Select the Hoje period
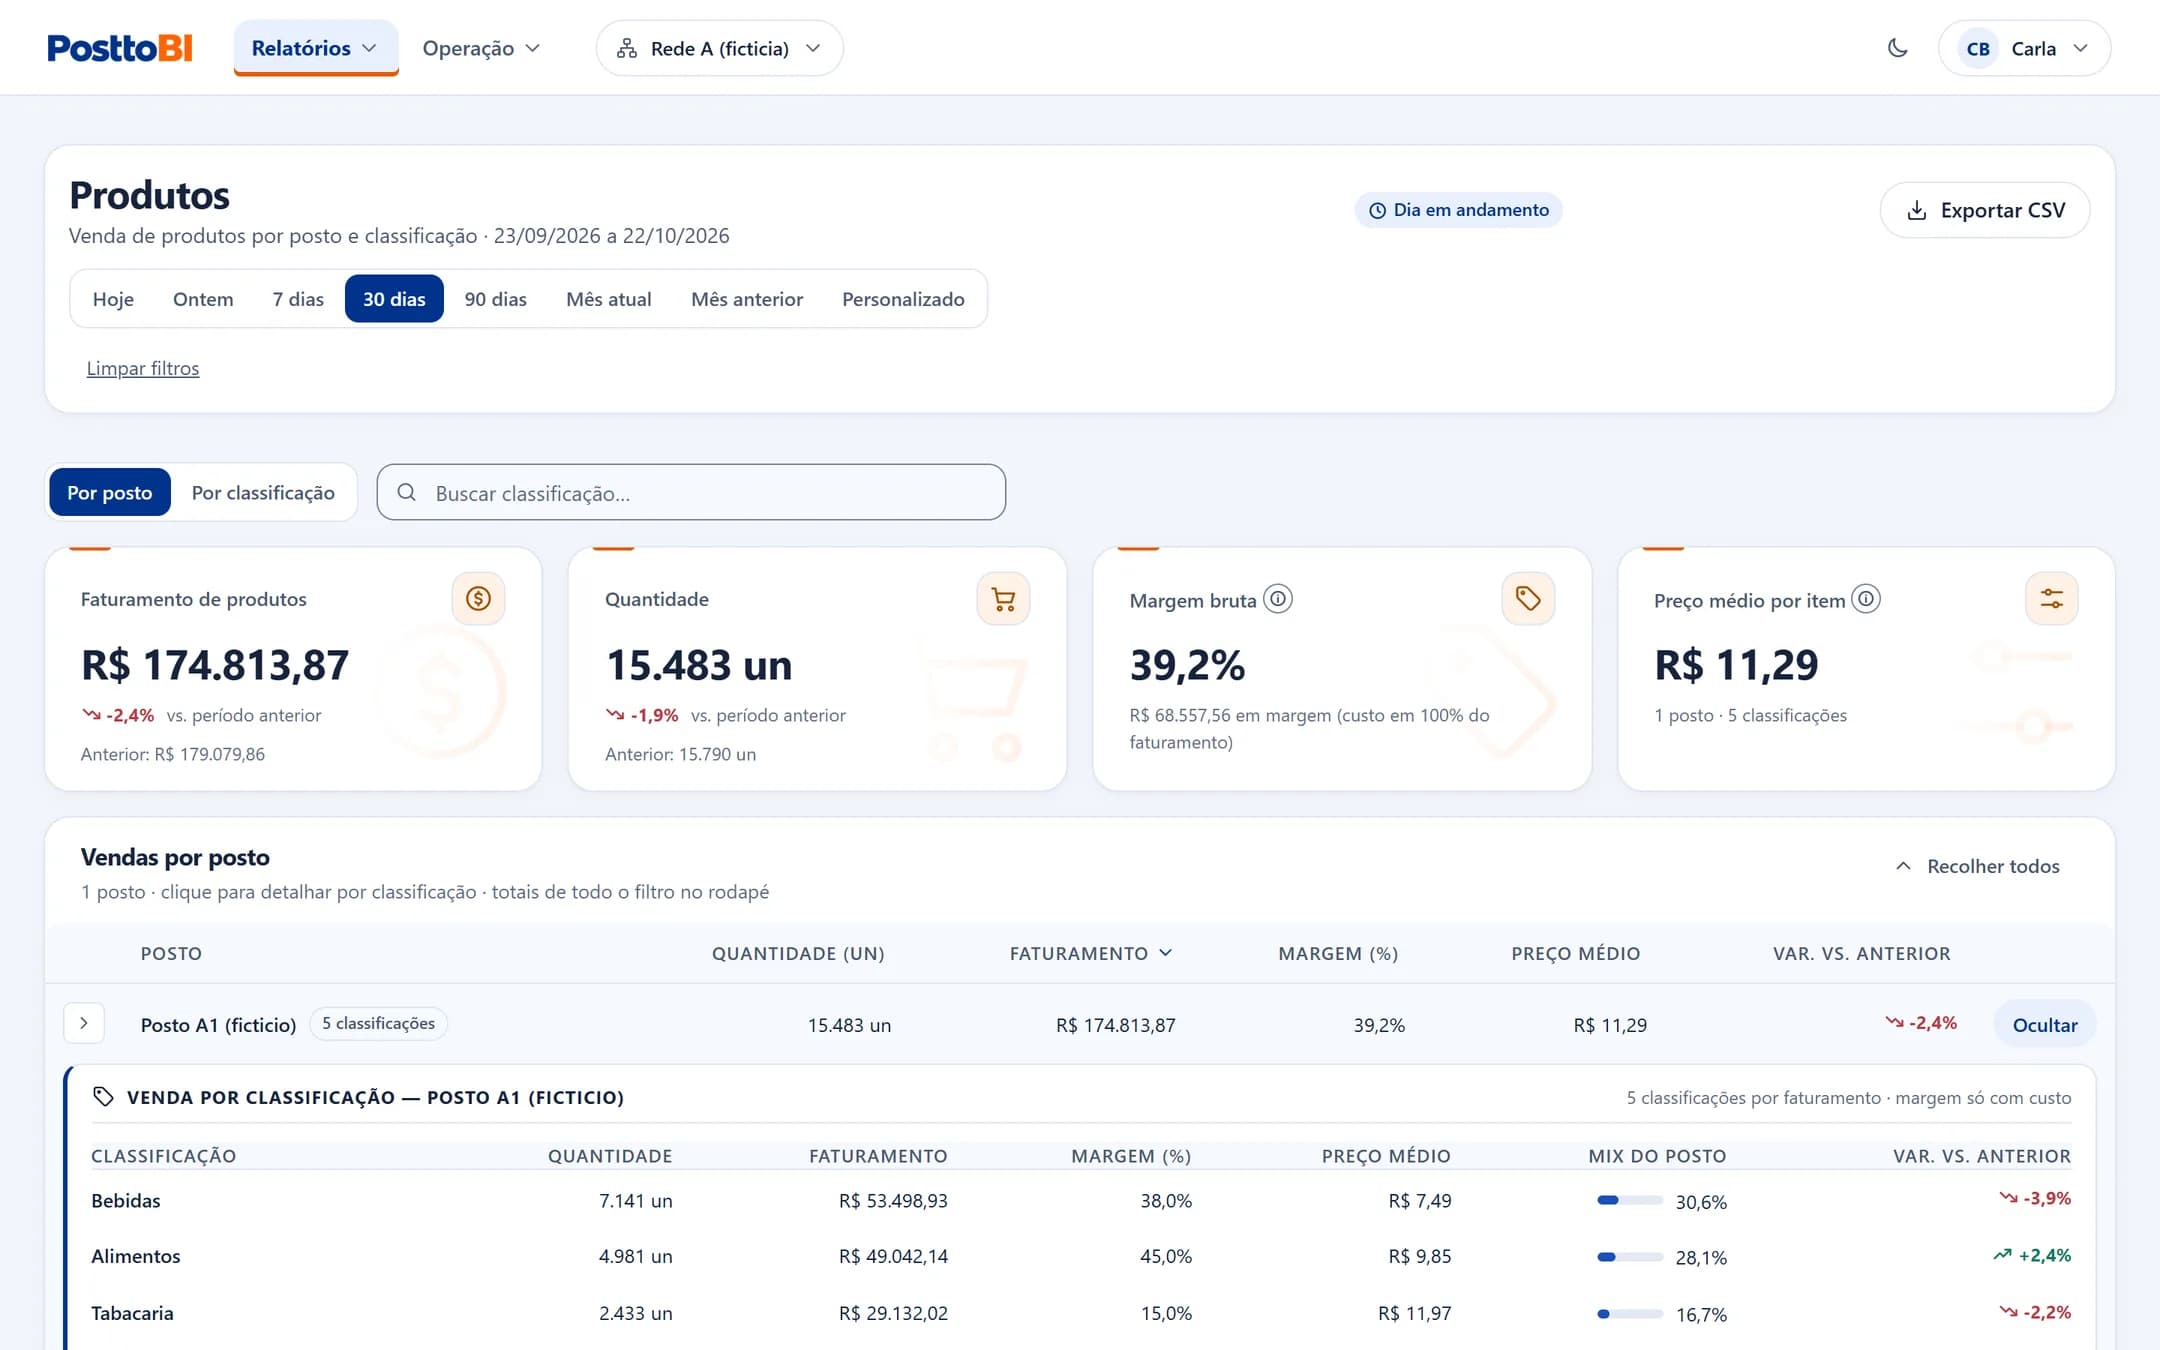 [113, 299]
